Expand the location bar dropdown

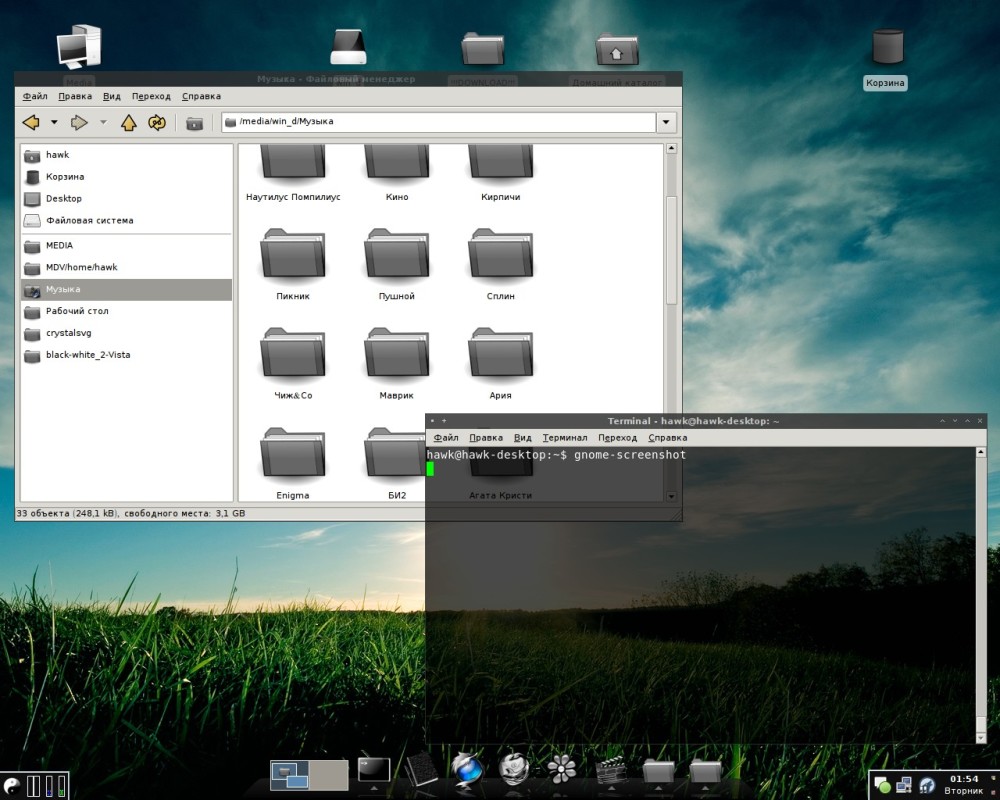(666, 122)
